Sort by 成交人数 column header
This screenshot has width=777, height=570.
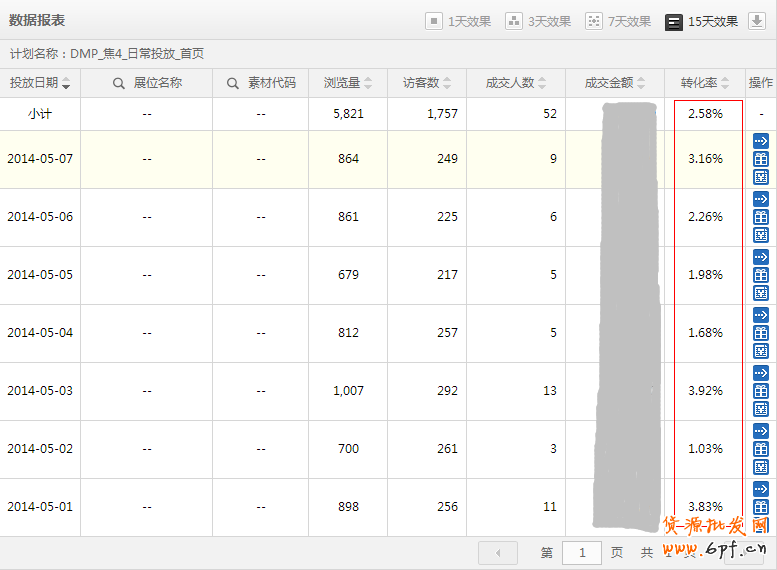(516, 83)
